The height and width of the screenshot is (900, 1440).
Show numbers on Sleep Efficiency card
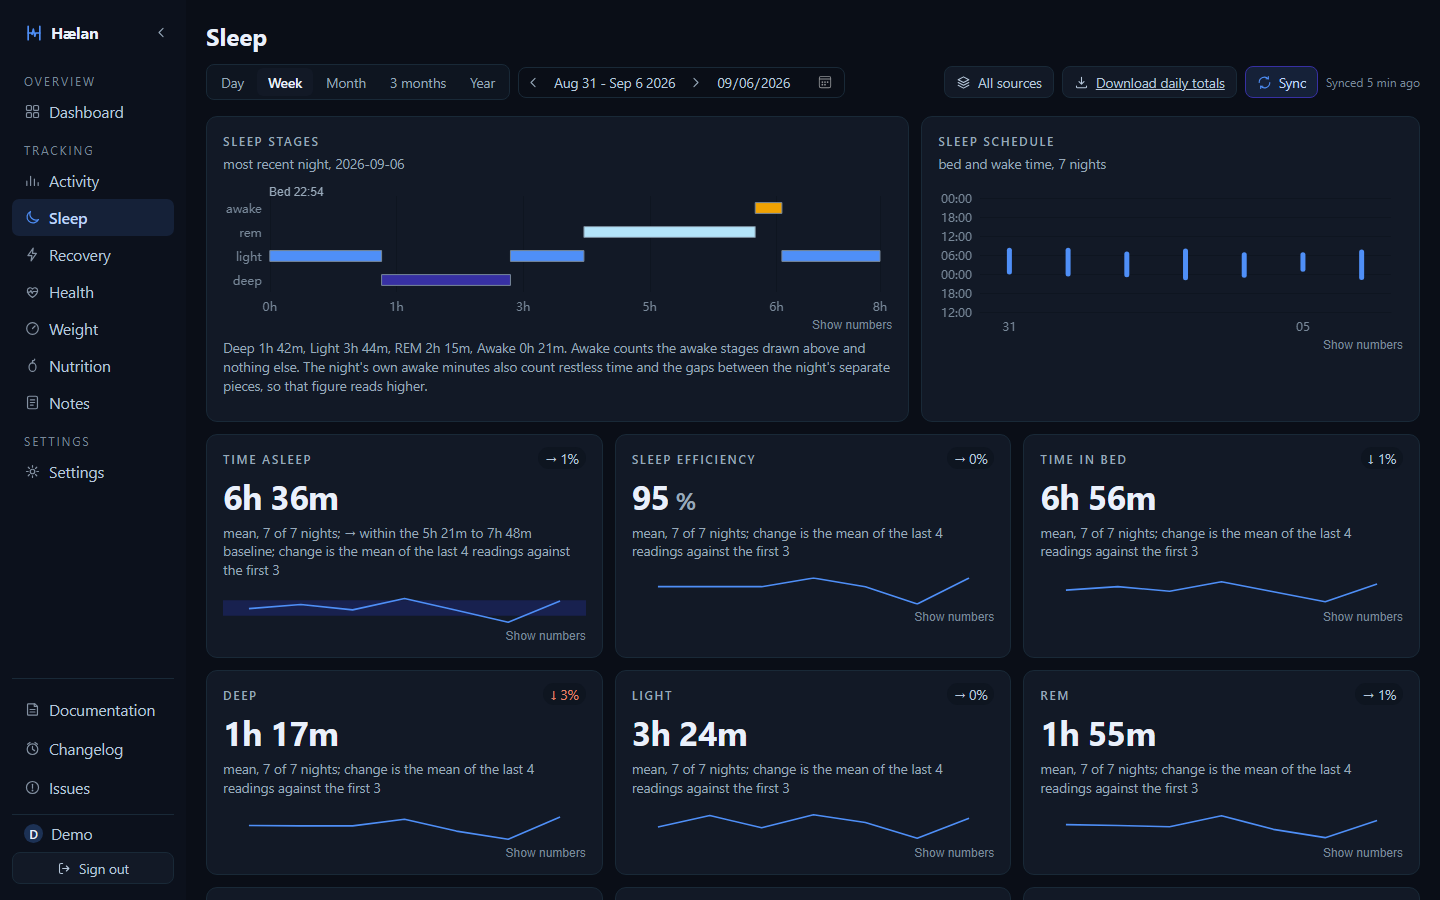click(954, 617)
